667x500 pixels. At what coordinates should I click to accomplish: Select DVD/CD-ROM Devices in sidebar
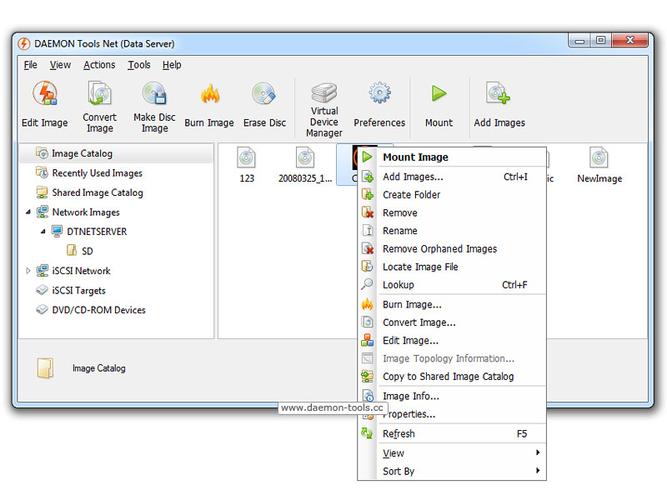tap(98, 310)
